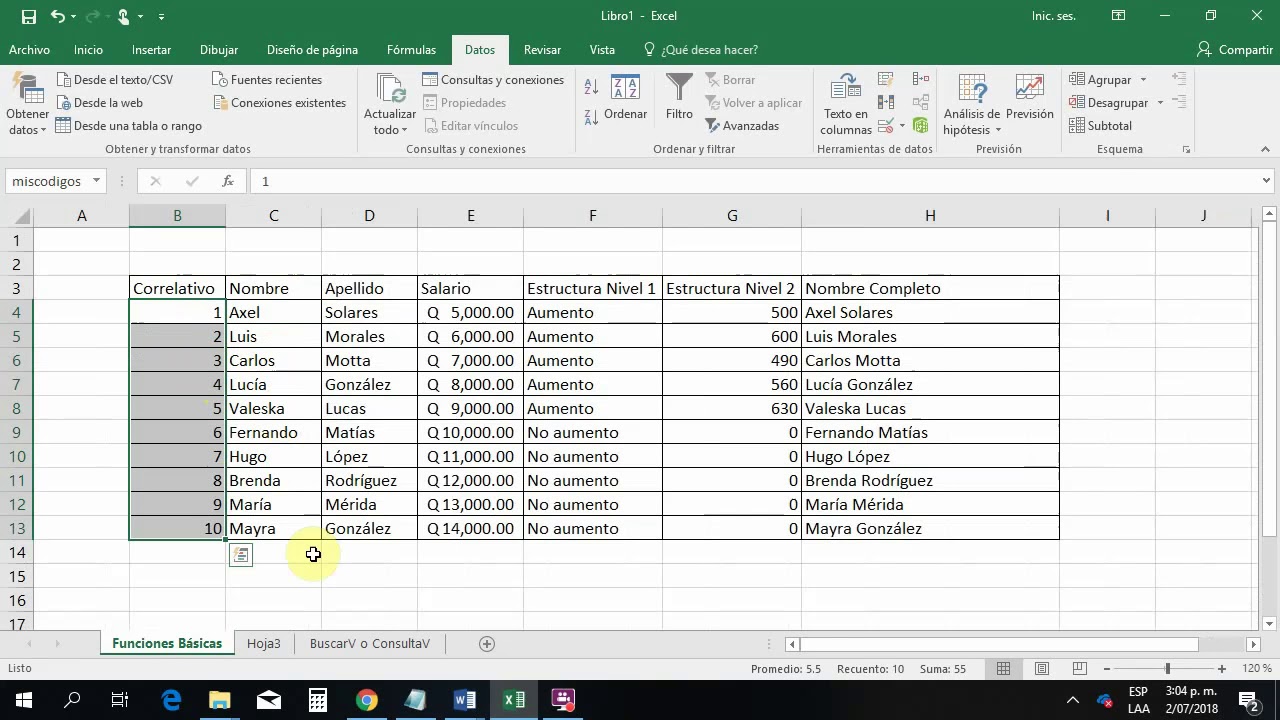Screen dimensions: 1280x720
Task: Switch to Normal view in the status bar
Action: [x=1003, y=669]
